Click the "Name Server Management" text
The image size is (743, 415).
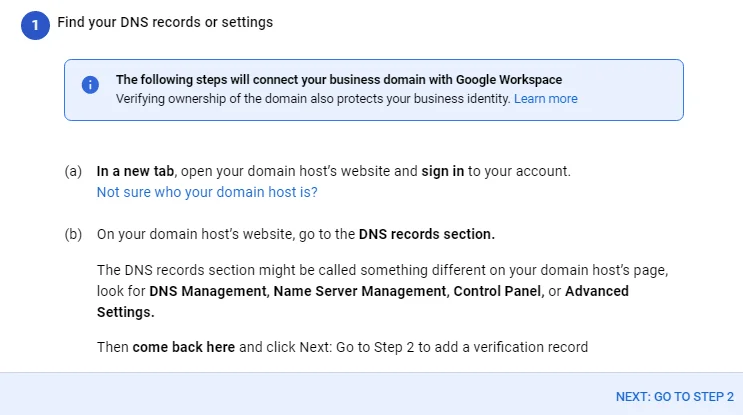click(360, 291)
